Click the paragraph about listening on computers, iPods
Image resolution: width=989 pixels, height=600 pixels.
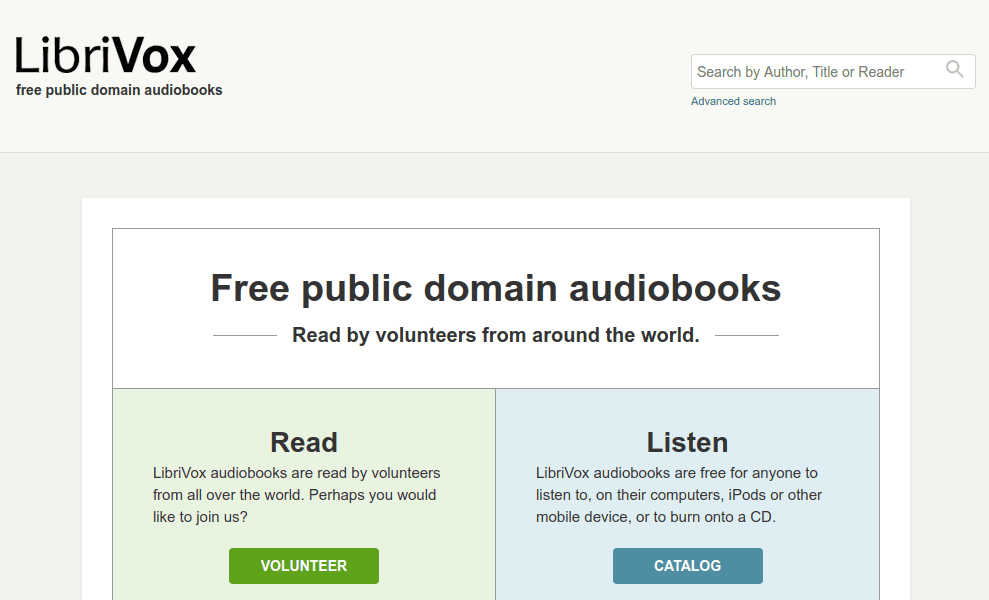[679, 495]
